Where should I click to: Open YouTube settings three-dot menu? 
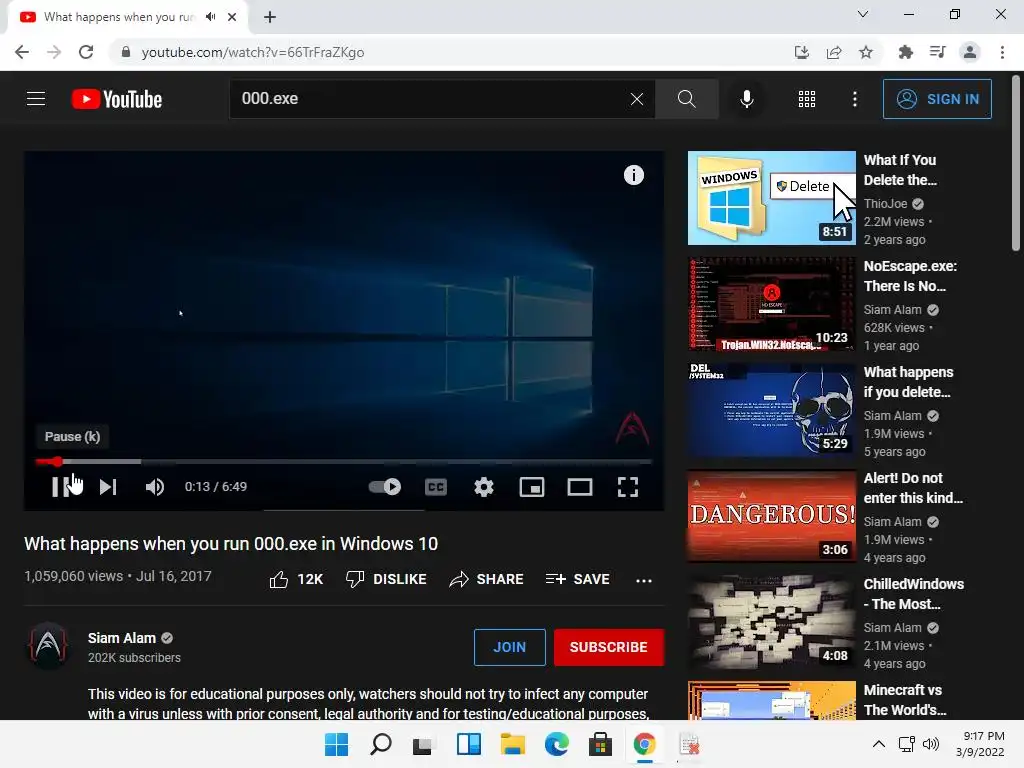[x=854, y=99]
